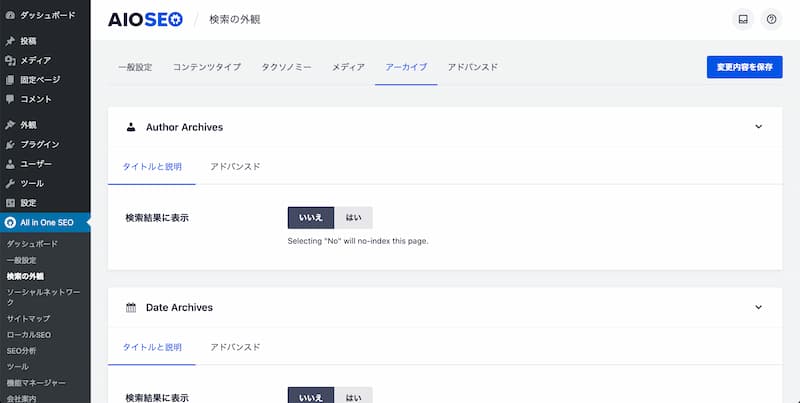Open the notifications inbox icon in header
This screenshot has height=403, width=800.
click(743, 19)
